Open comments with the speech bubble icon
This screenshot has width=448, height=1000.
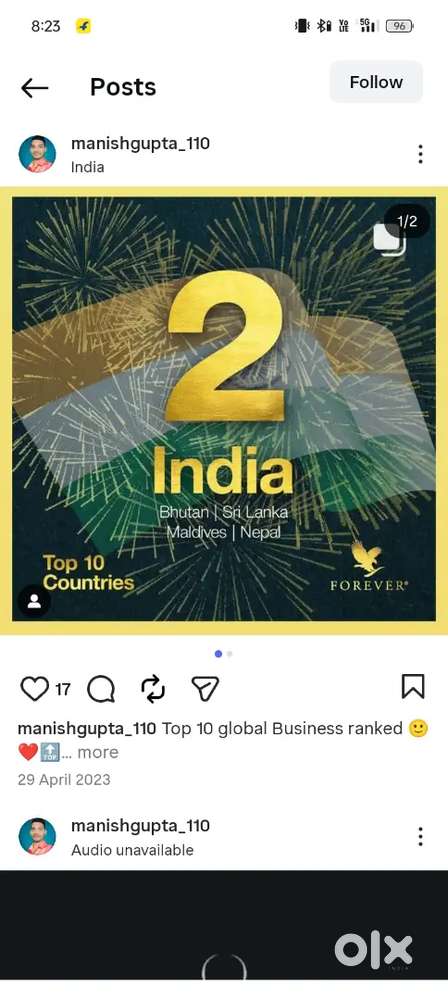click(101, 689)
